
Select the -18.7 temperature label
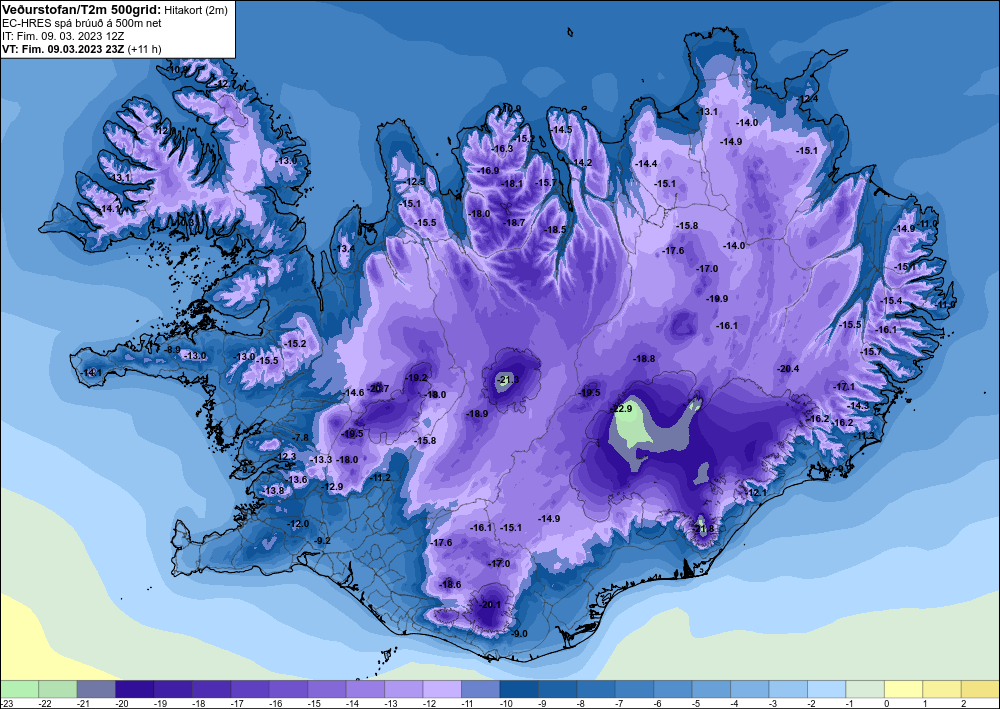tap(514, 223)
